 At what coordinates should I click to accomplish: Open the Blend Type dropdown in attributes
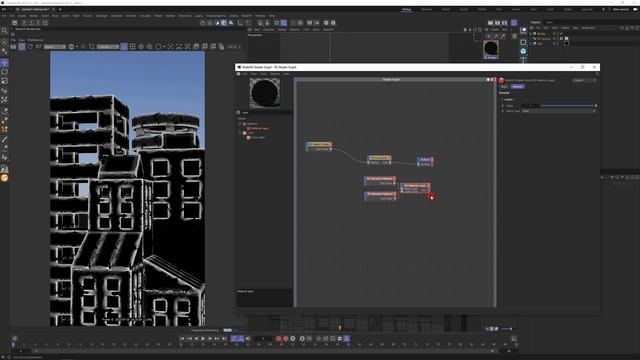point(559,111)
